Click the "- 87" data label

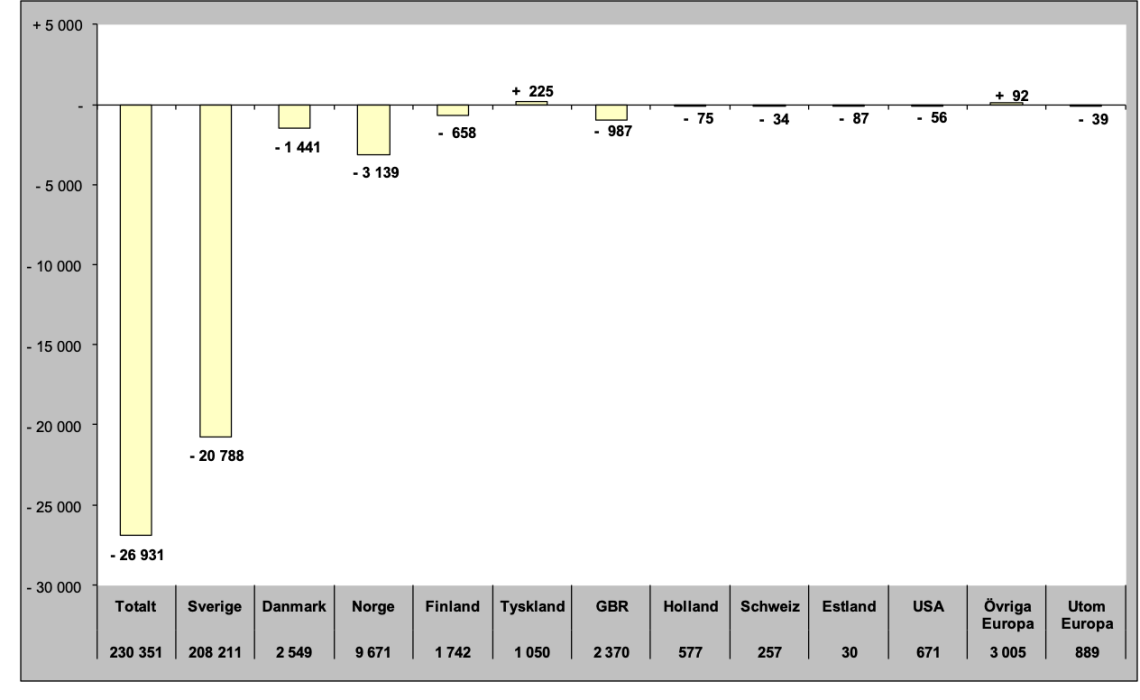click(x=854, y=118)
